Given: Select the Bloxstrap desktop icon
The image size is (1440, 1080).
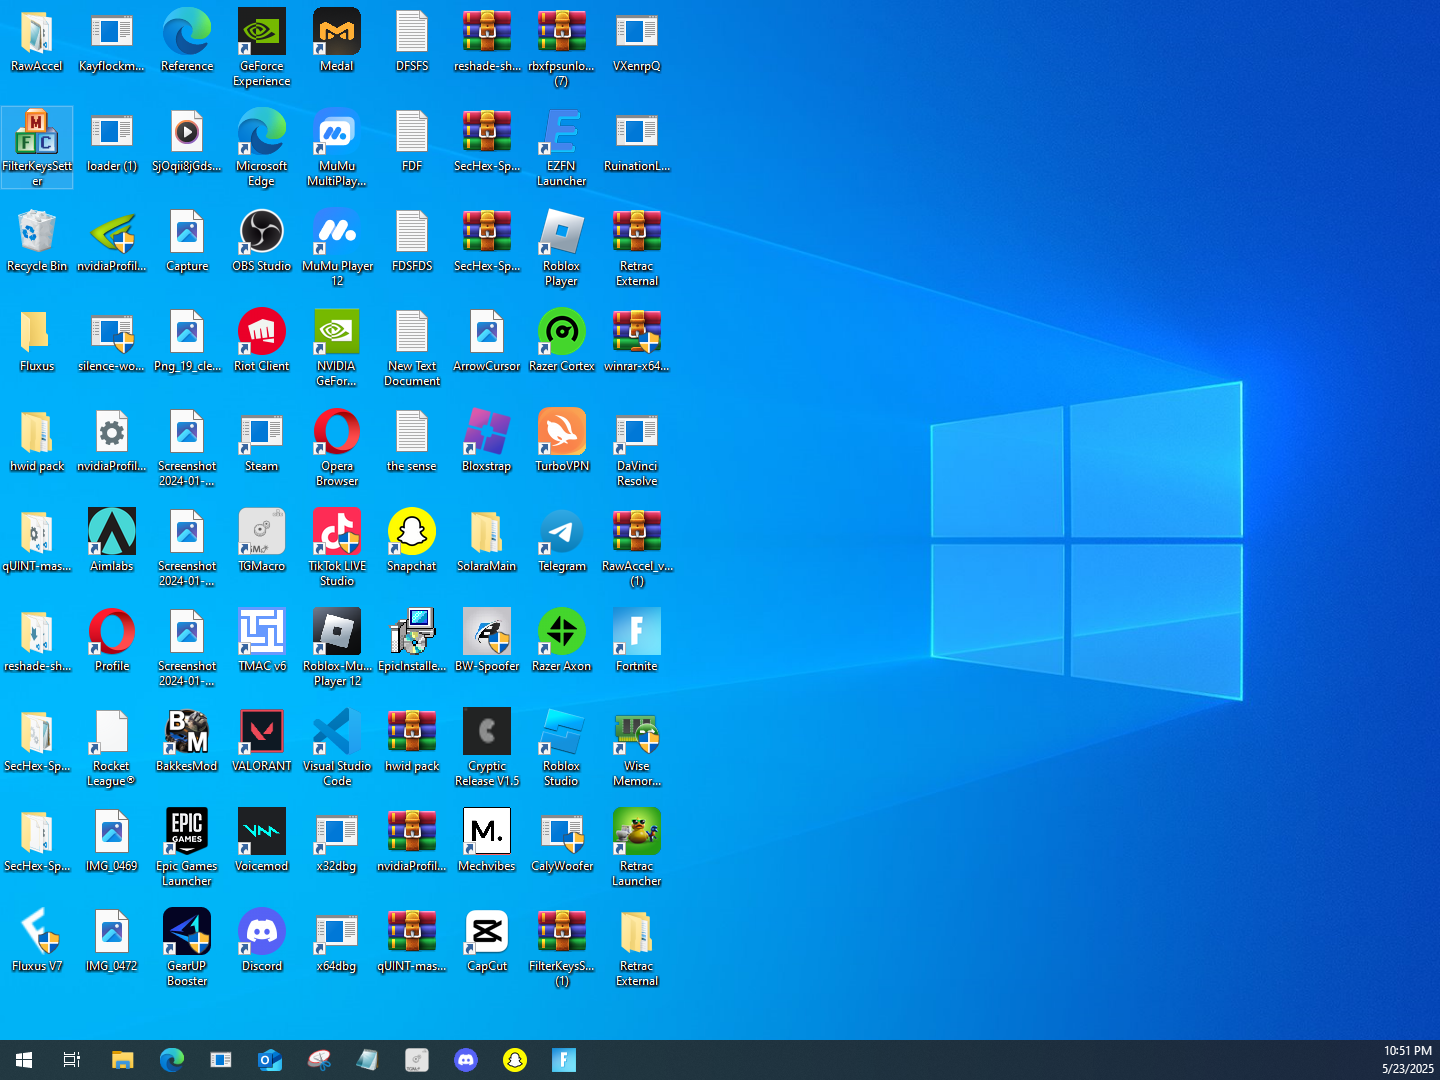Looking at the screenshot, I should coord(486,433).
